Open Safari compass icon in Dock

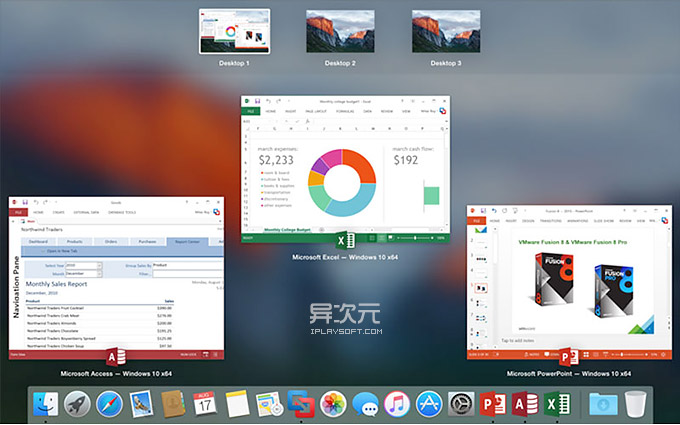[x=109, y=404]
